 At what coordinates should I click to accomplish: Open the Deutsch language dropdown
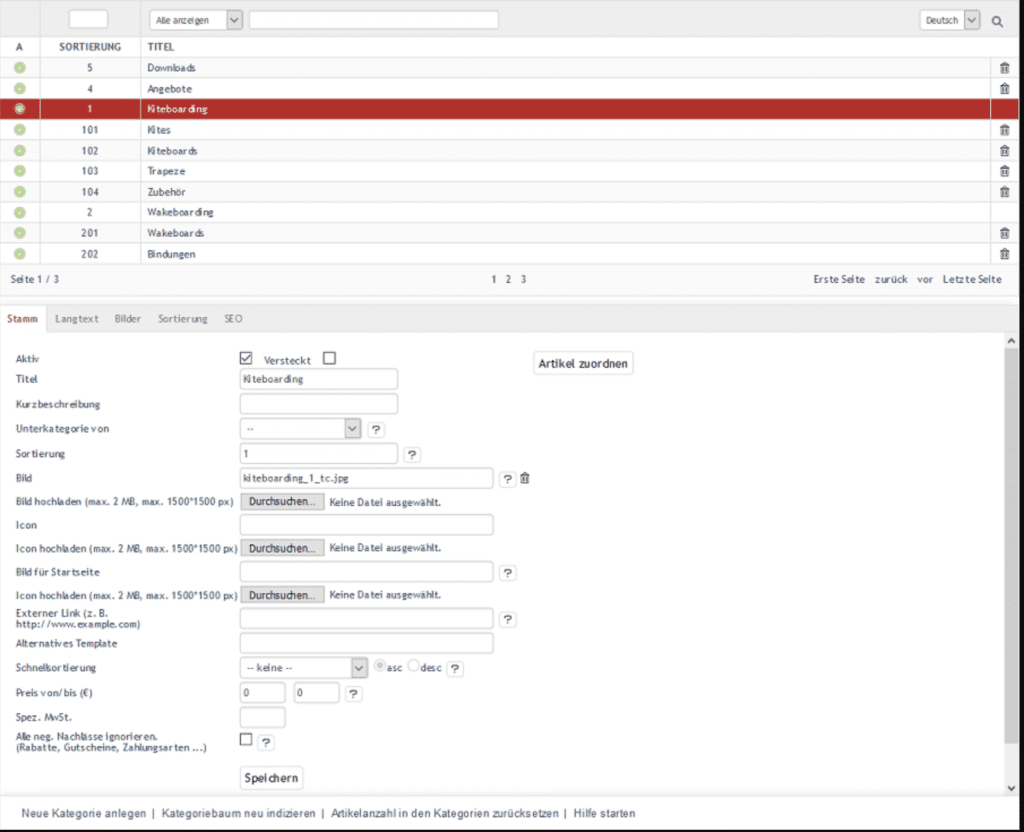948,19
